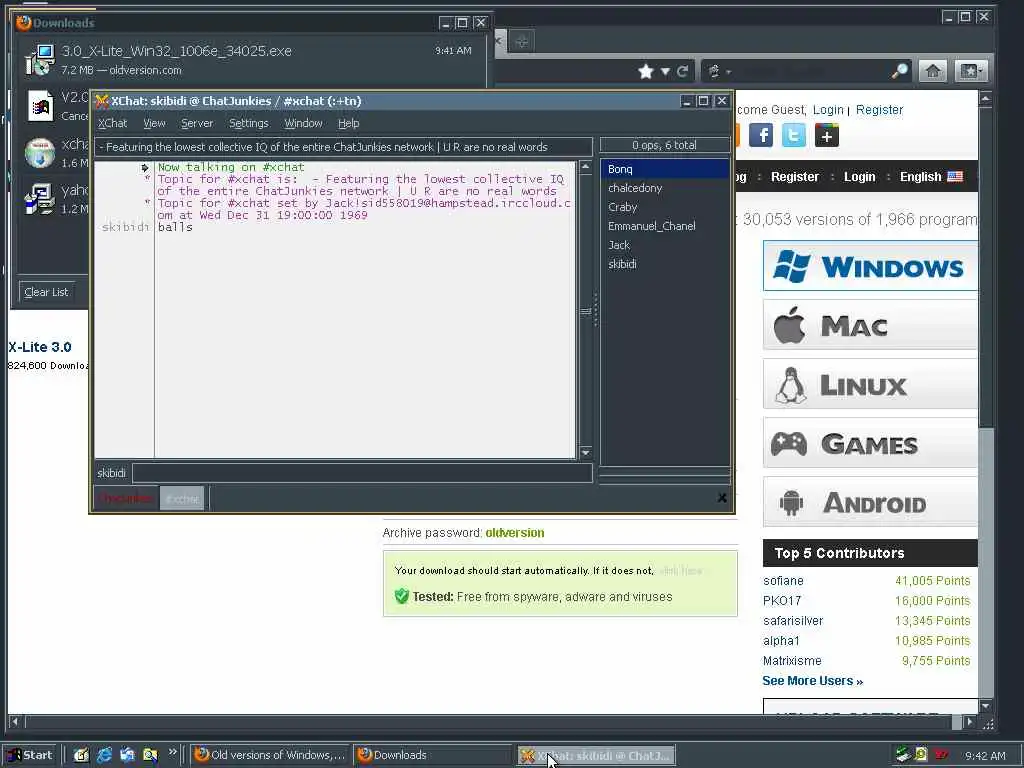This screenshot has height=768, width=1024.
Task: Click the XChat message input field
Action: tap(362, 473)
